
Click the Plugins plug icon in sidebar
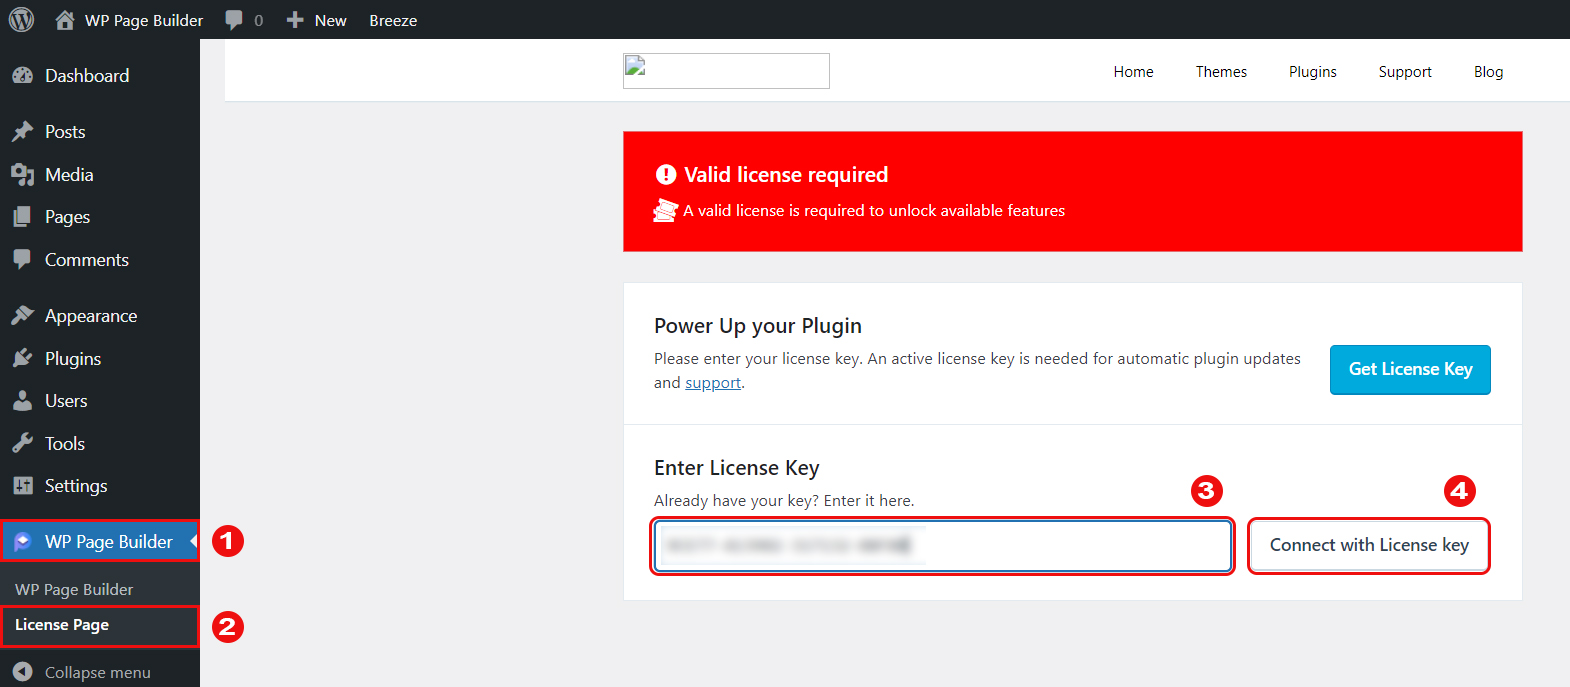[x=22, y=359]
